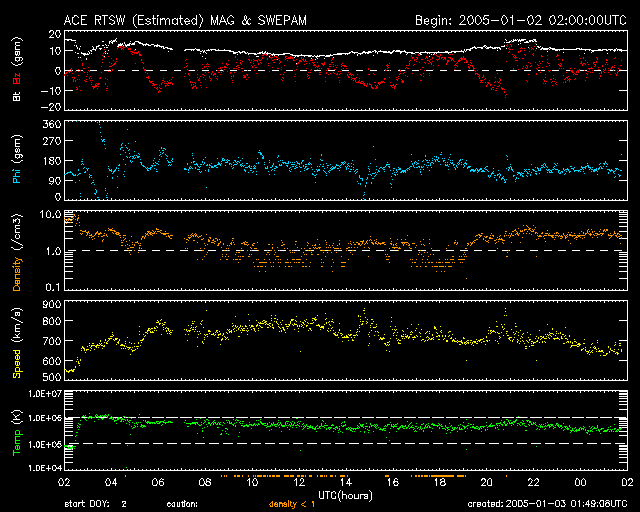Click the 06 hour tick on the time axis
This screenshot has width=640, height=512.
158,481
